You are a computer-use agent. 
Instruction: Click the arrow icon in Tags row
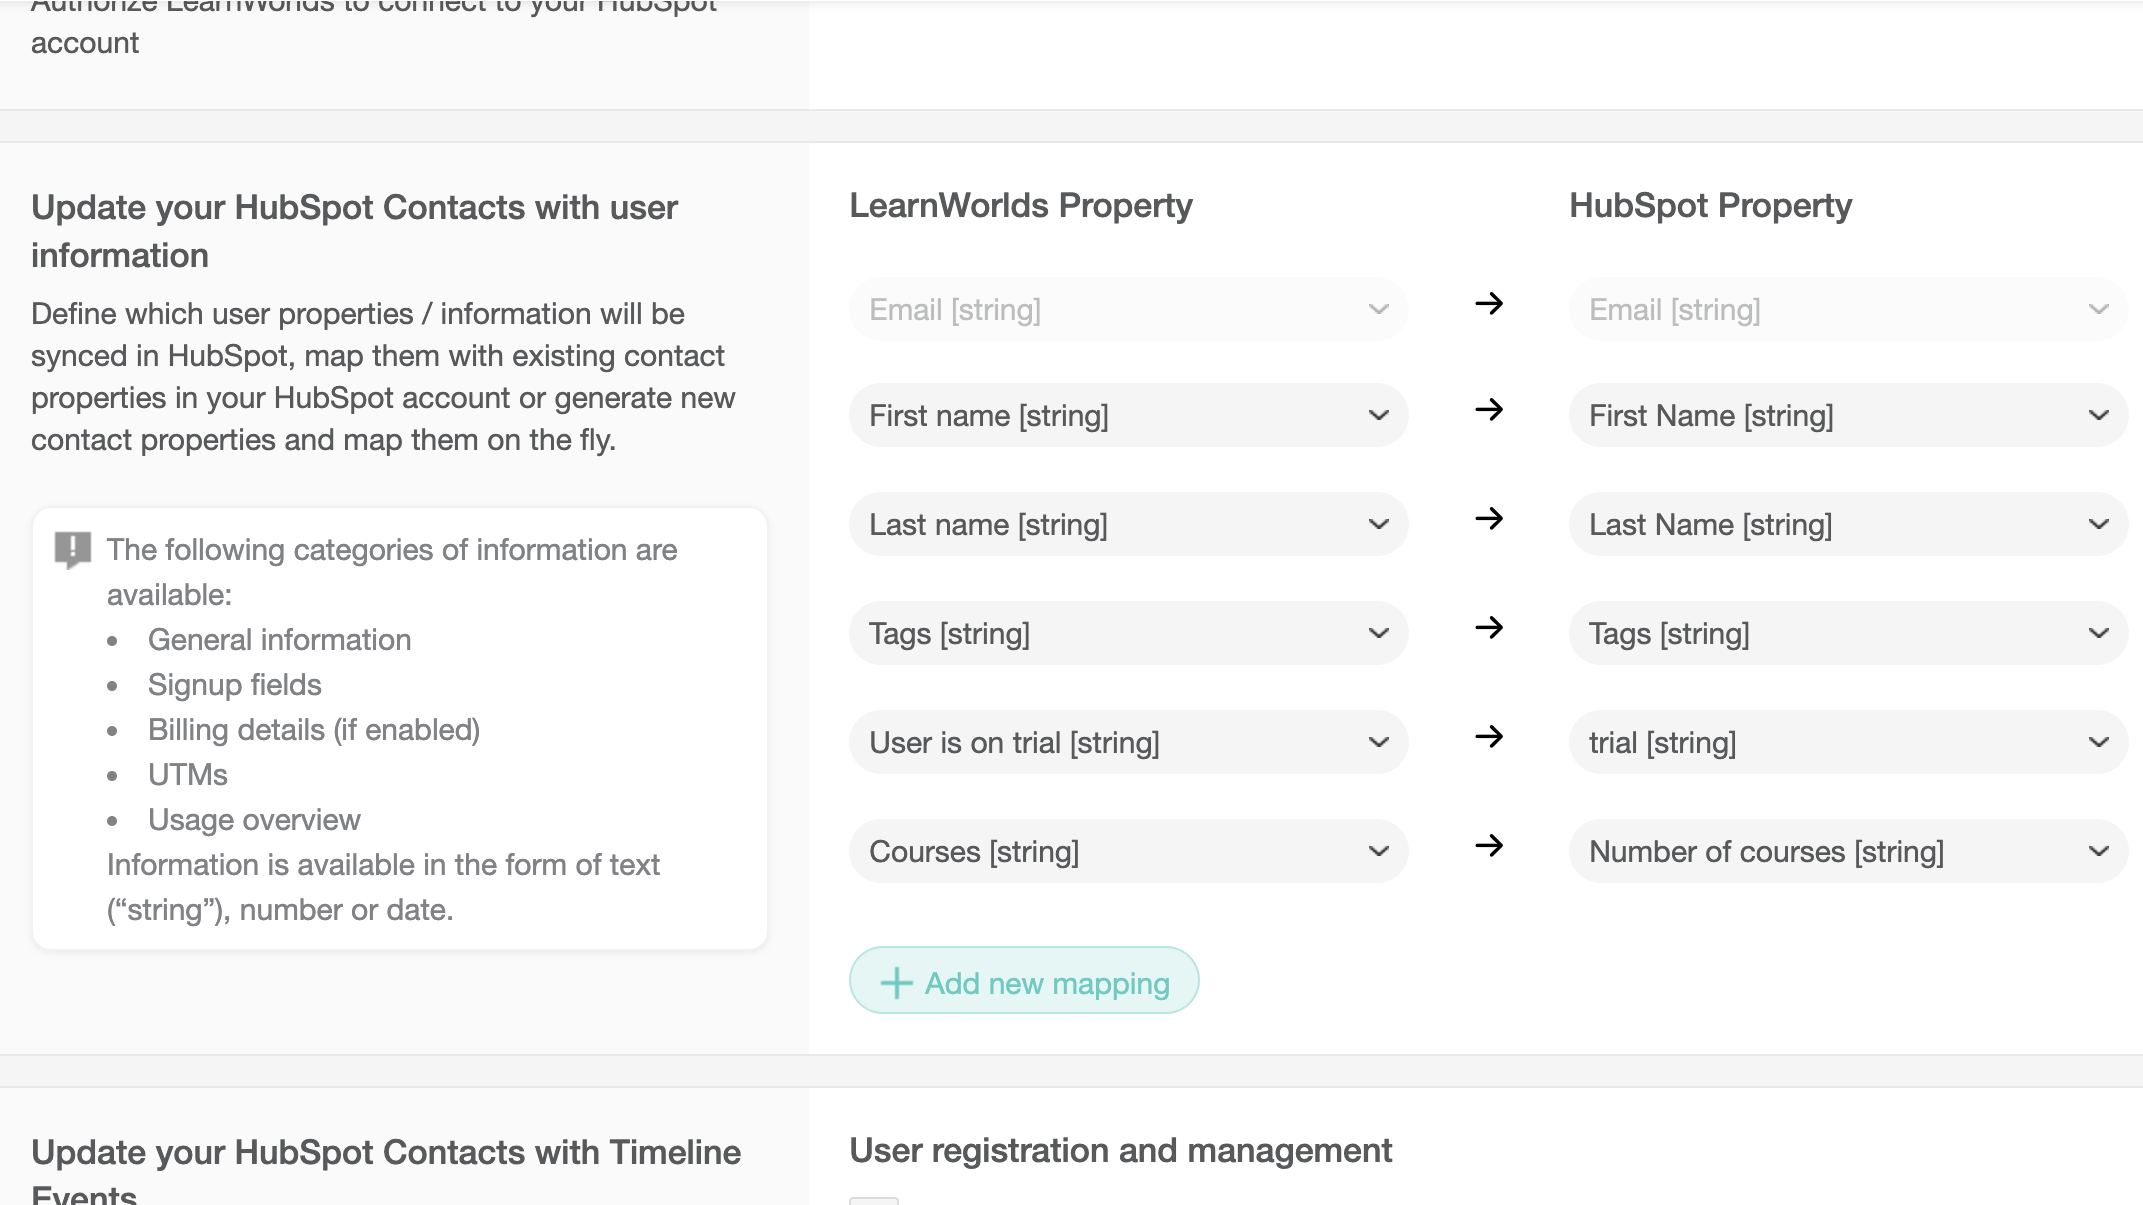1489,627
